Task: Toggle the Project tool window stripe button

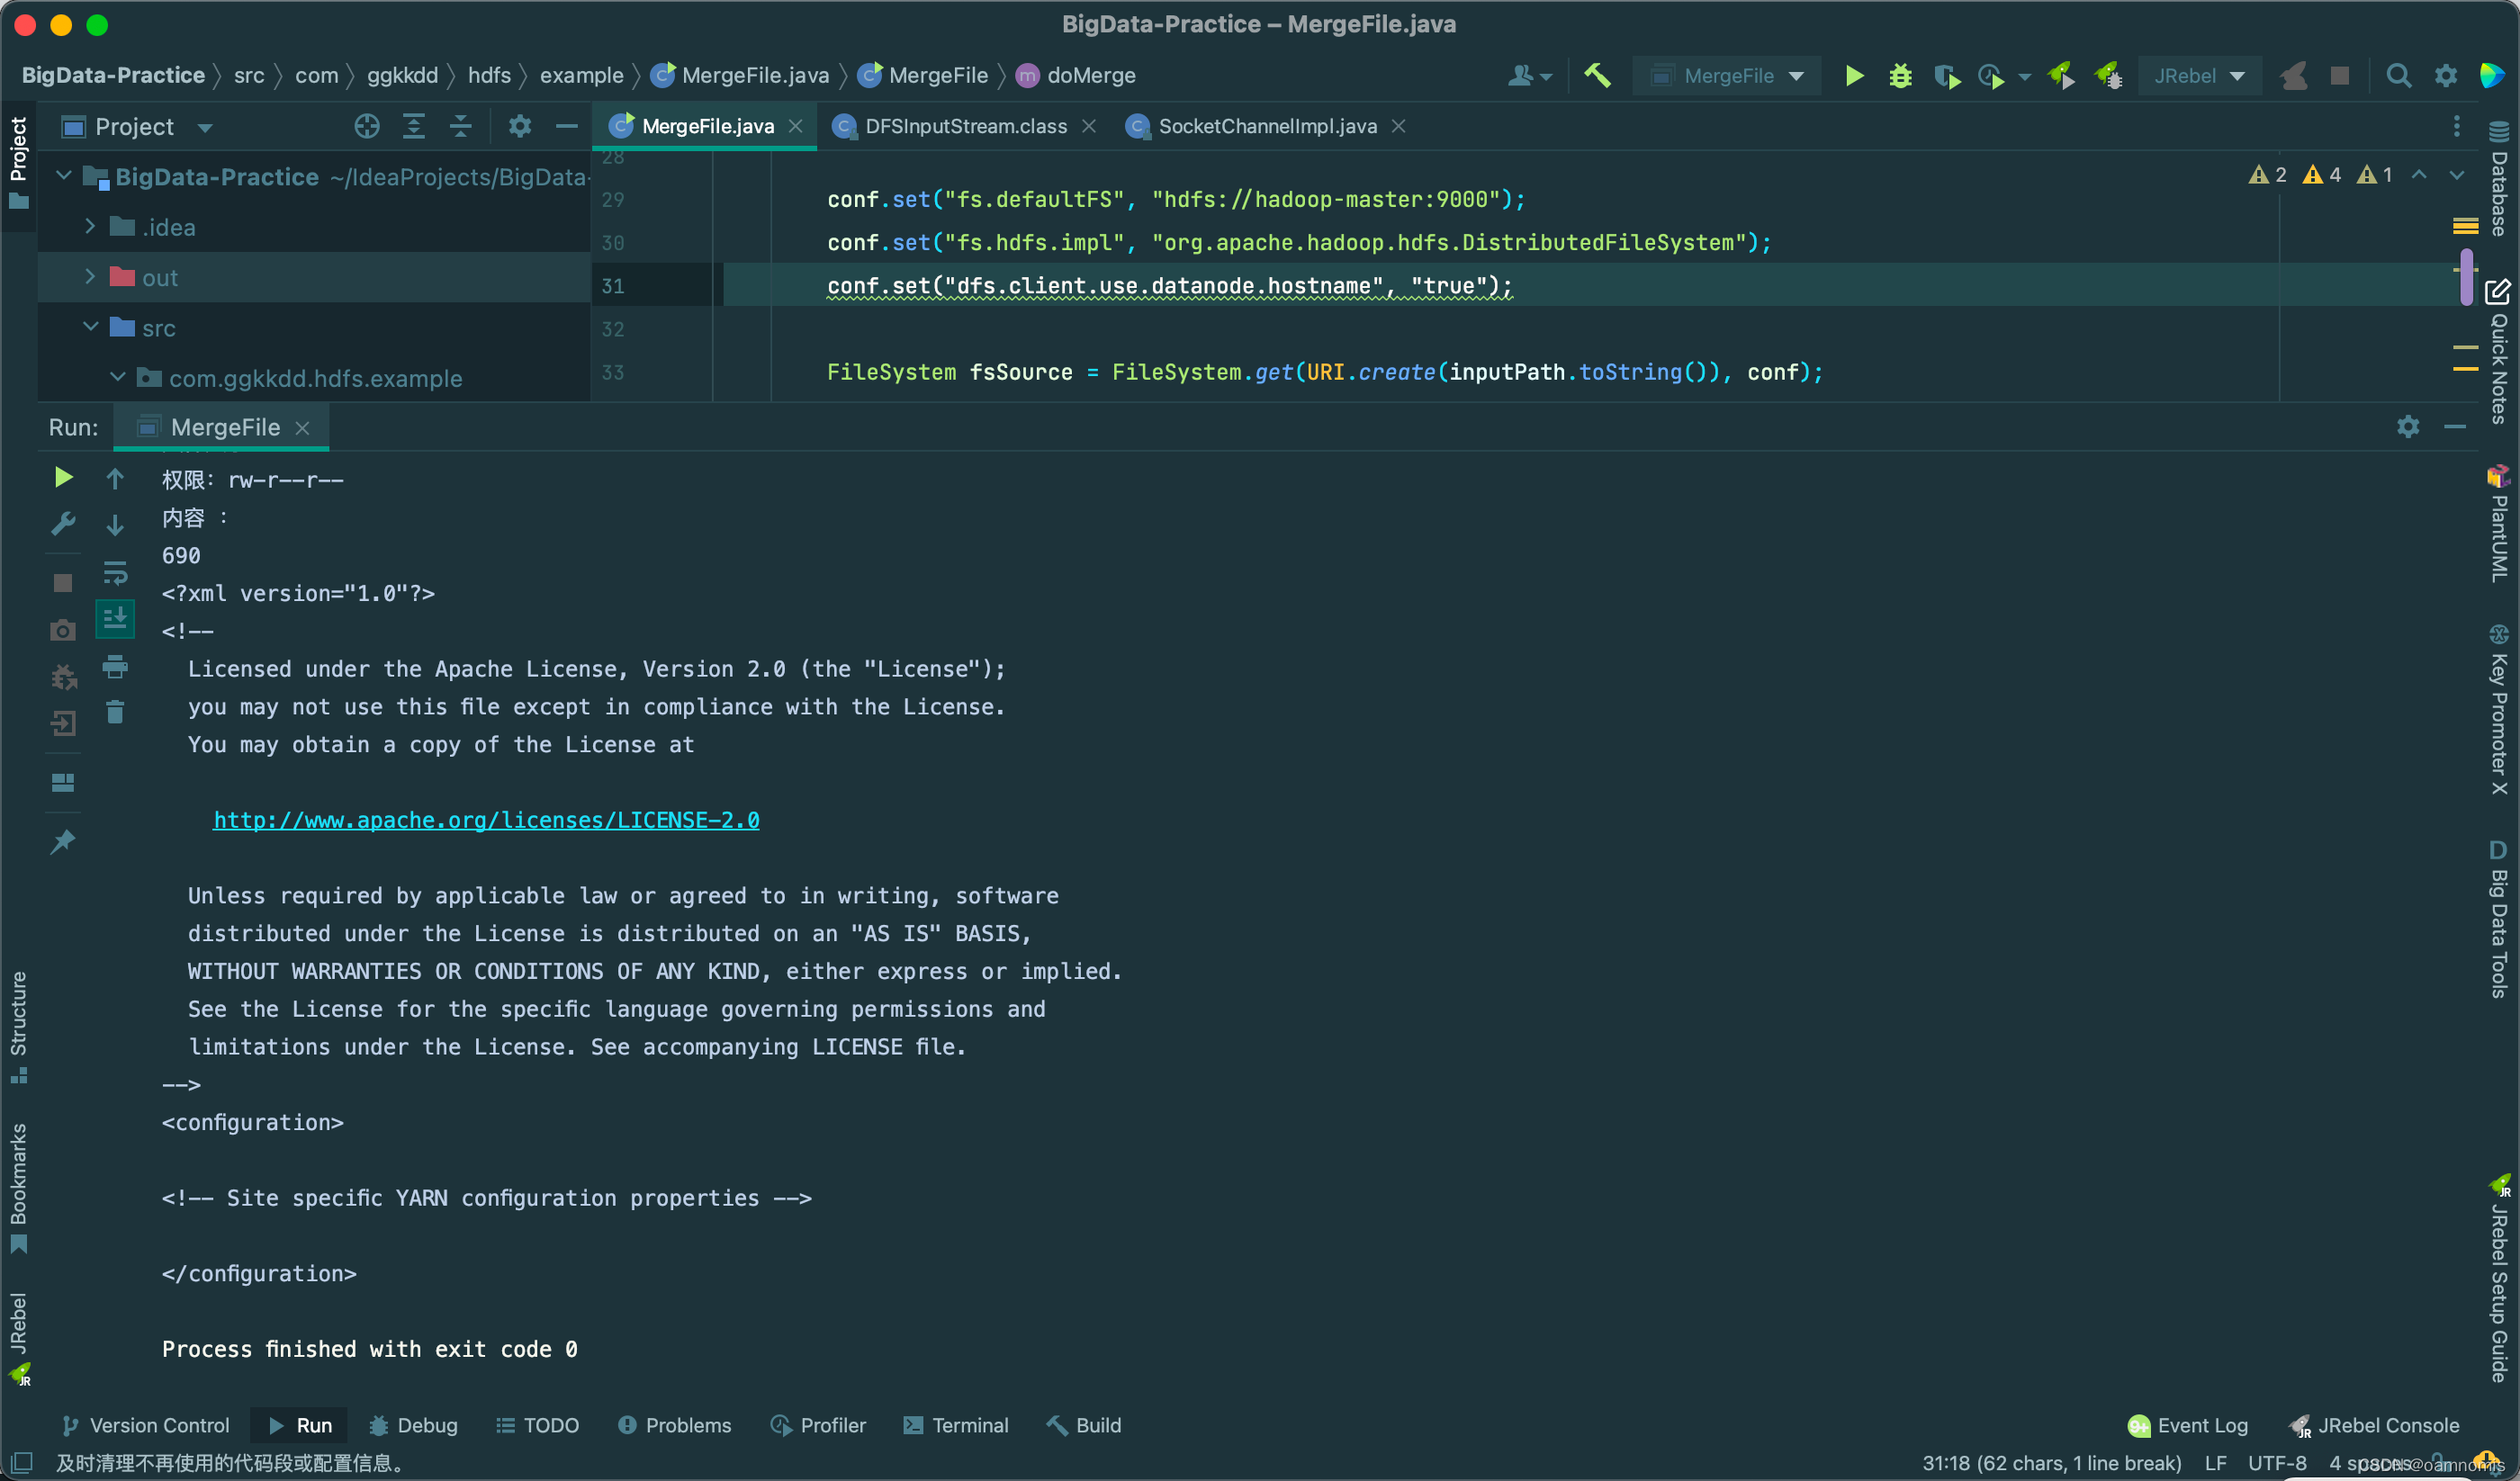Action: tap(18, 162)
